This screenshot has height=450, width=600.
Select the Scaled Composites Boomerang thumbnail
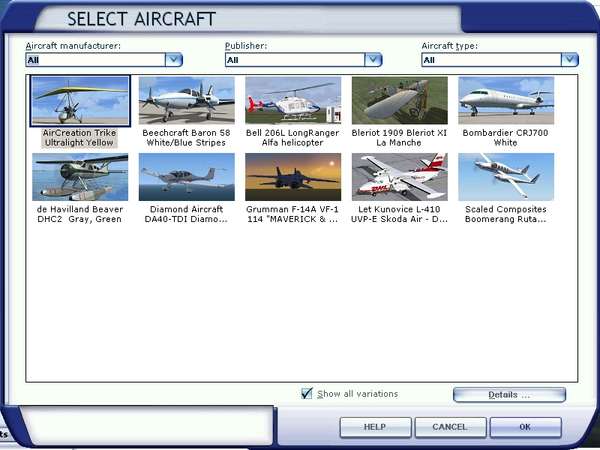506,177
